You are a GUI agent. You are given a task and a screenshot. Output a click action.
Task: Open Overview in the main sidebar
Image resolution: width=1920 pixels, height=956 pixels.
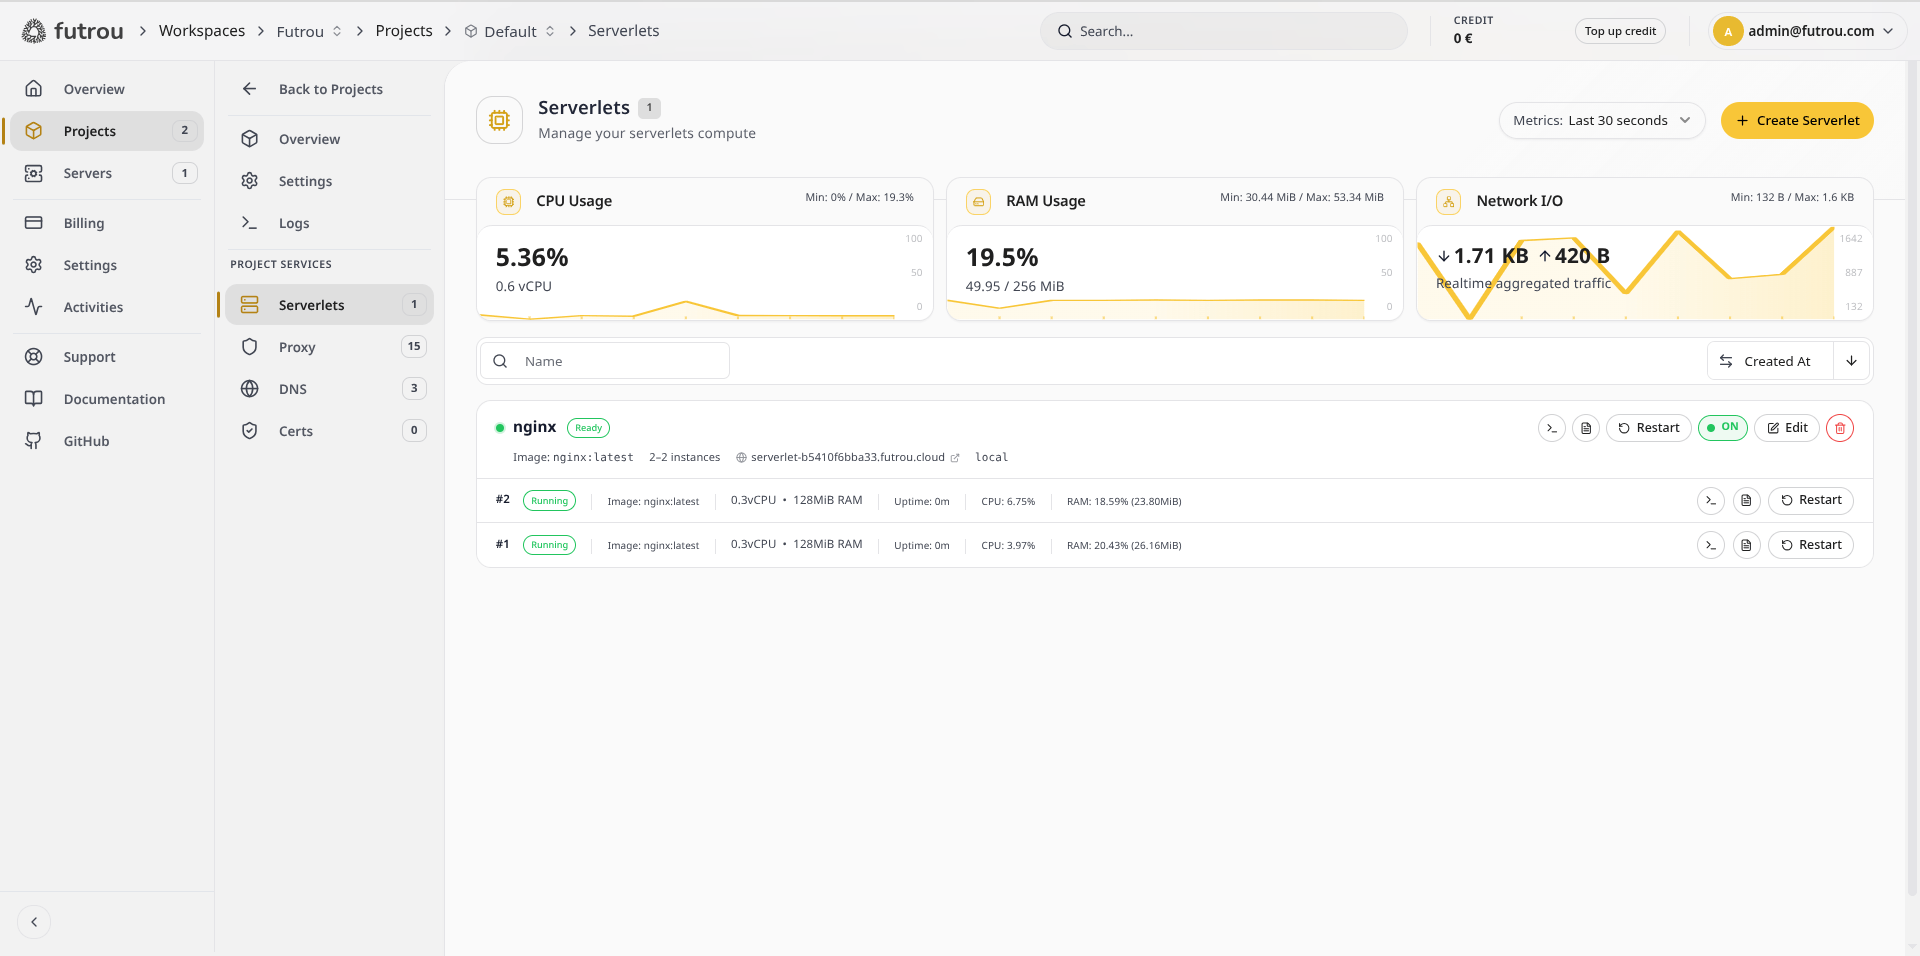click(x=106, y=89)
